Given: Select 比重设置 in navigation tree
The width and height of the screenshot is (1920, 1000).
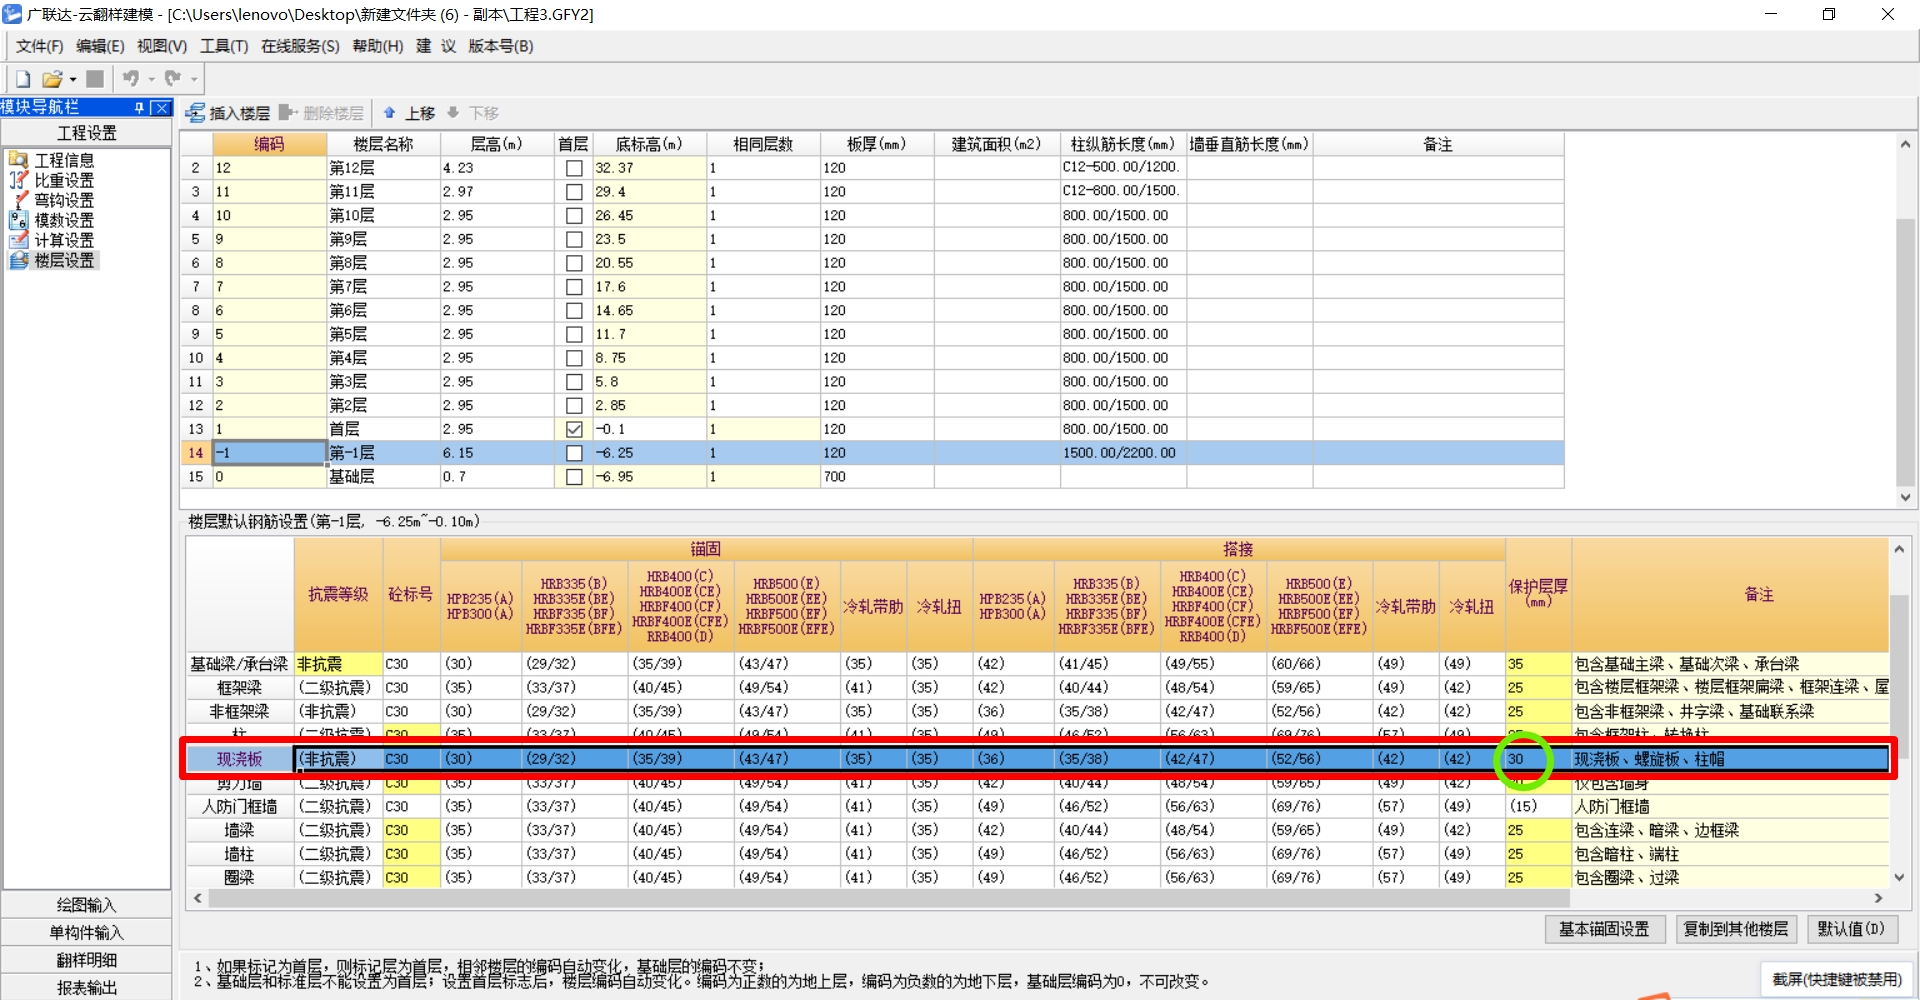Looking at the screenshot, I should click(x=52, y=180).
